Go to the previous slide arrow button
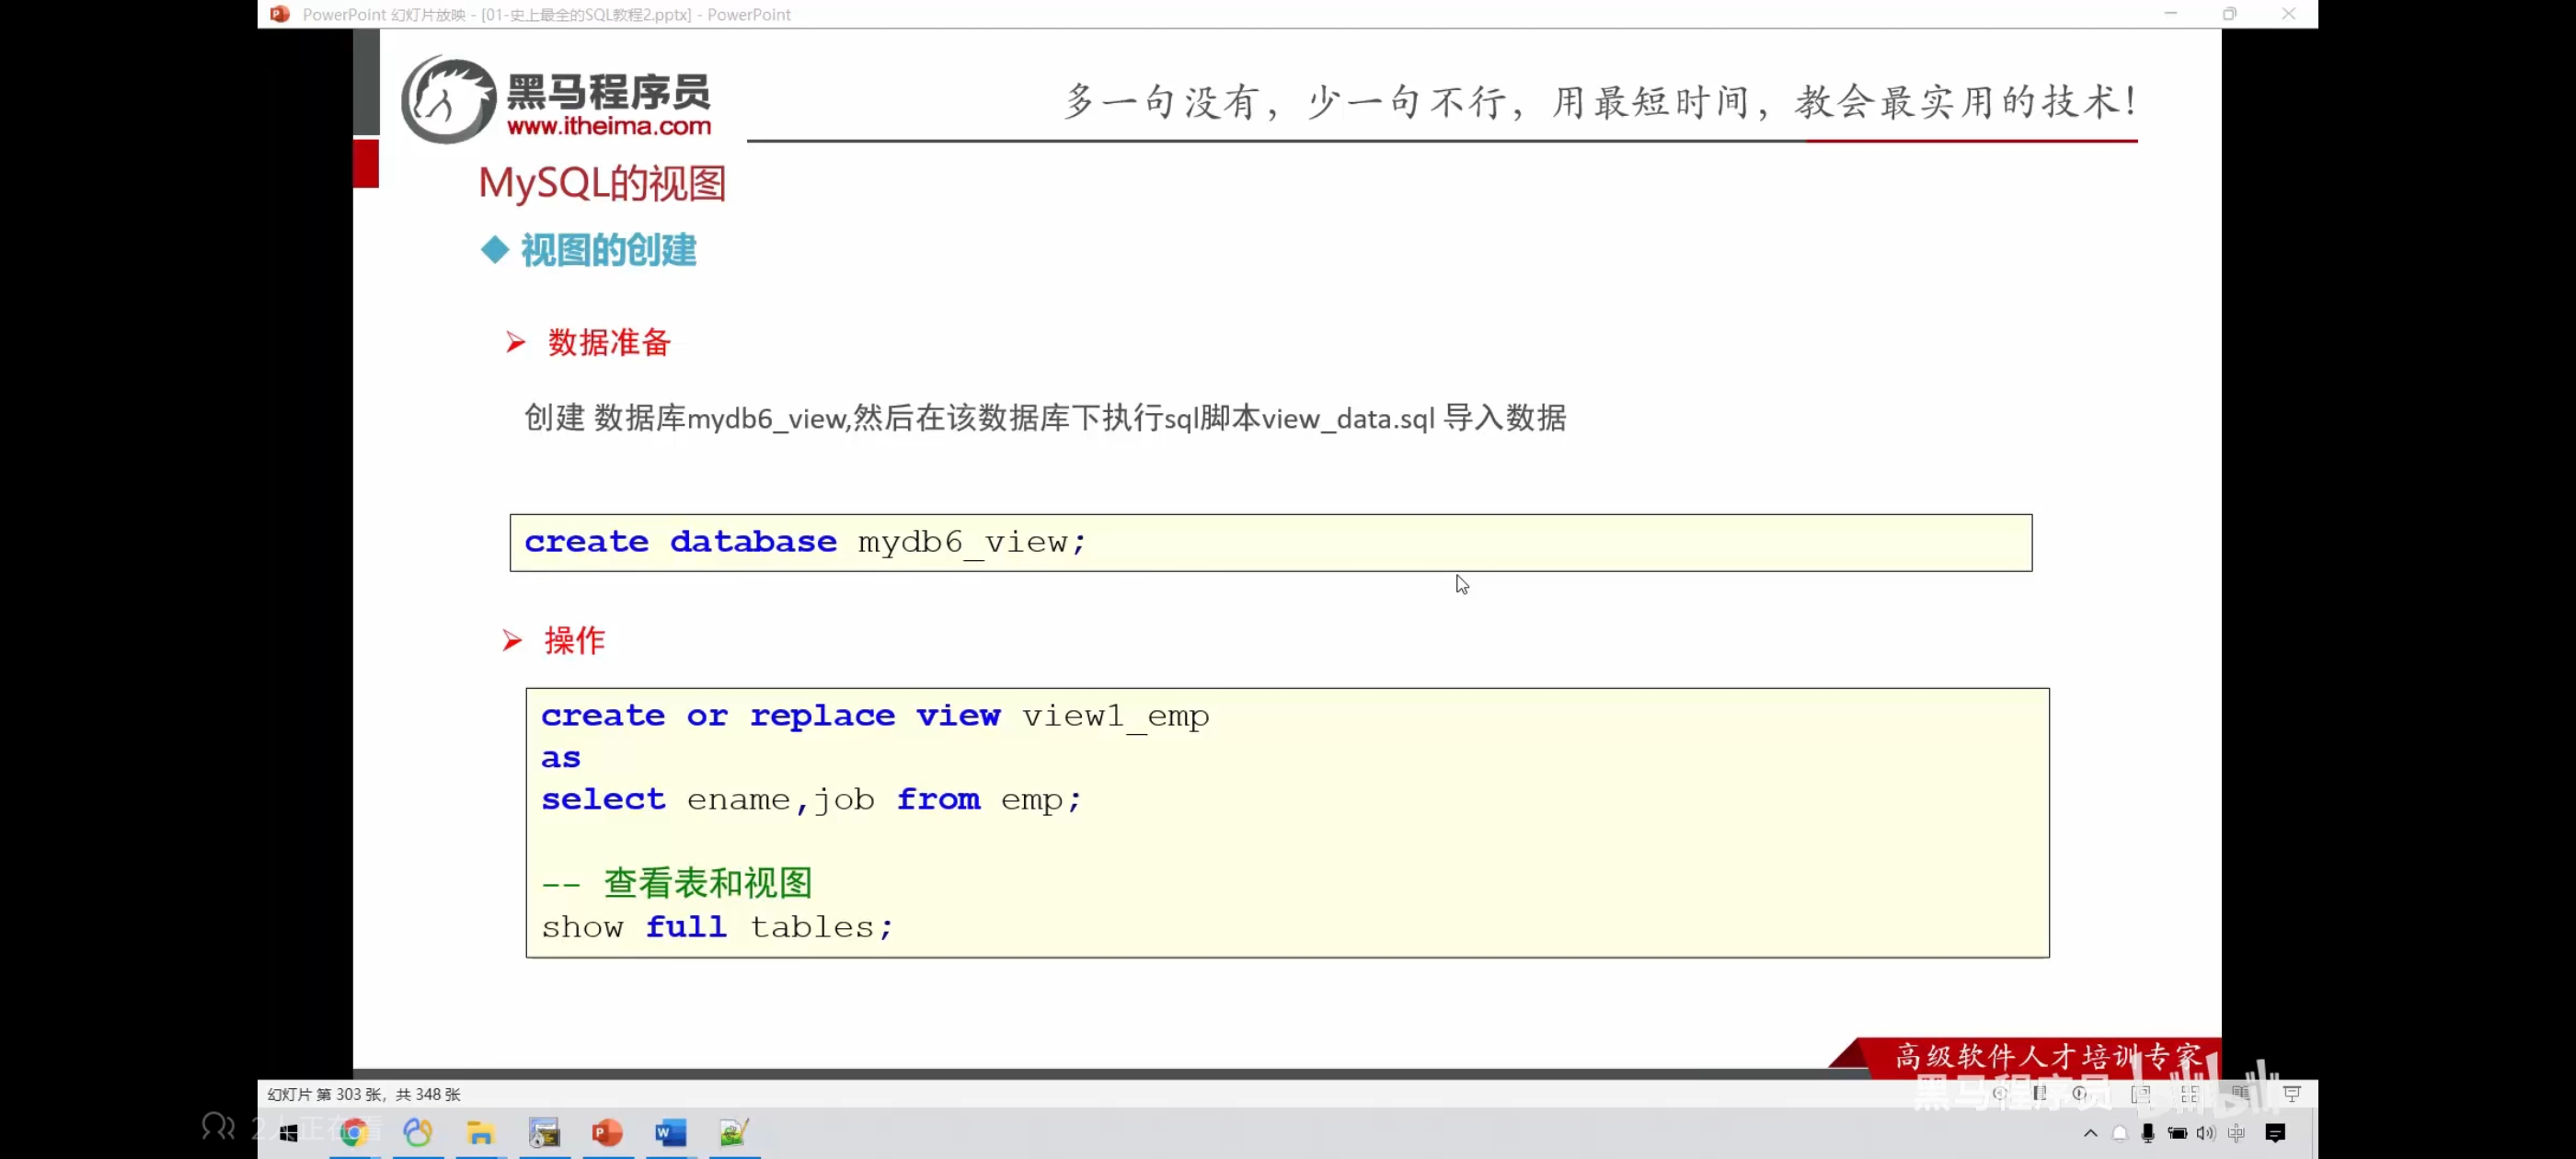 [1999, 1093]
